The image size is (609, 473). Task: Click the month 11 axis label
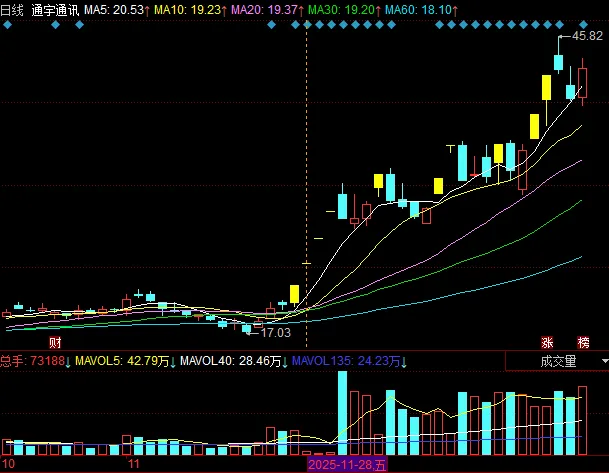pyautogui.click(x=134, y=464)
